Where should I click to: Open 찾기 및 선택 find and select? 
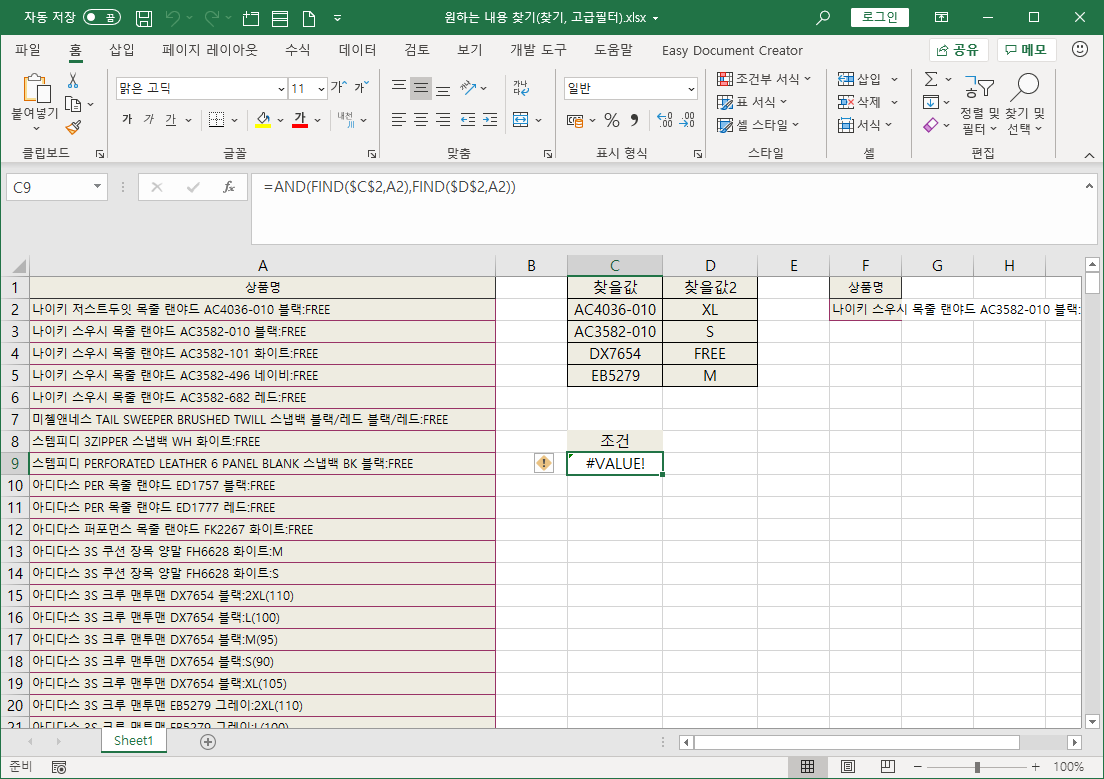point(1024,104)
